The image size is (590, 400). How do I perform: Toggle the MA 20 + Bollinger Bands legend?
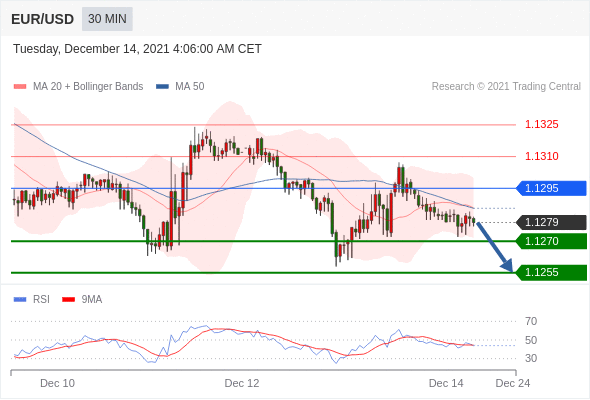[88, 87]
